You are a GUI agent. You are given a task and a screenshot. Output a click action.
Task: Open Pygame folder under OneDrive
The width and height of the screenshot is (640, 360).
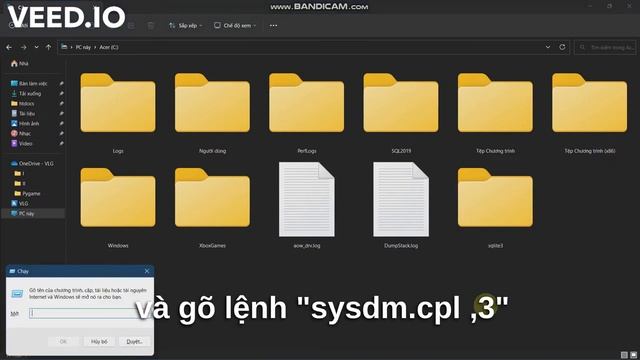(27, 193)
